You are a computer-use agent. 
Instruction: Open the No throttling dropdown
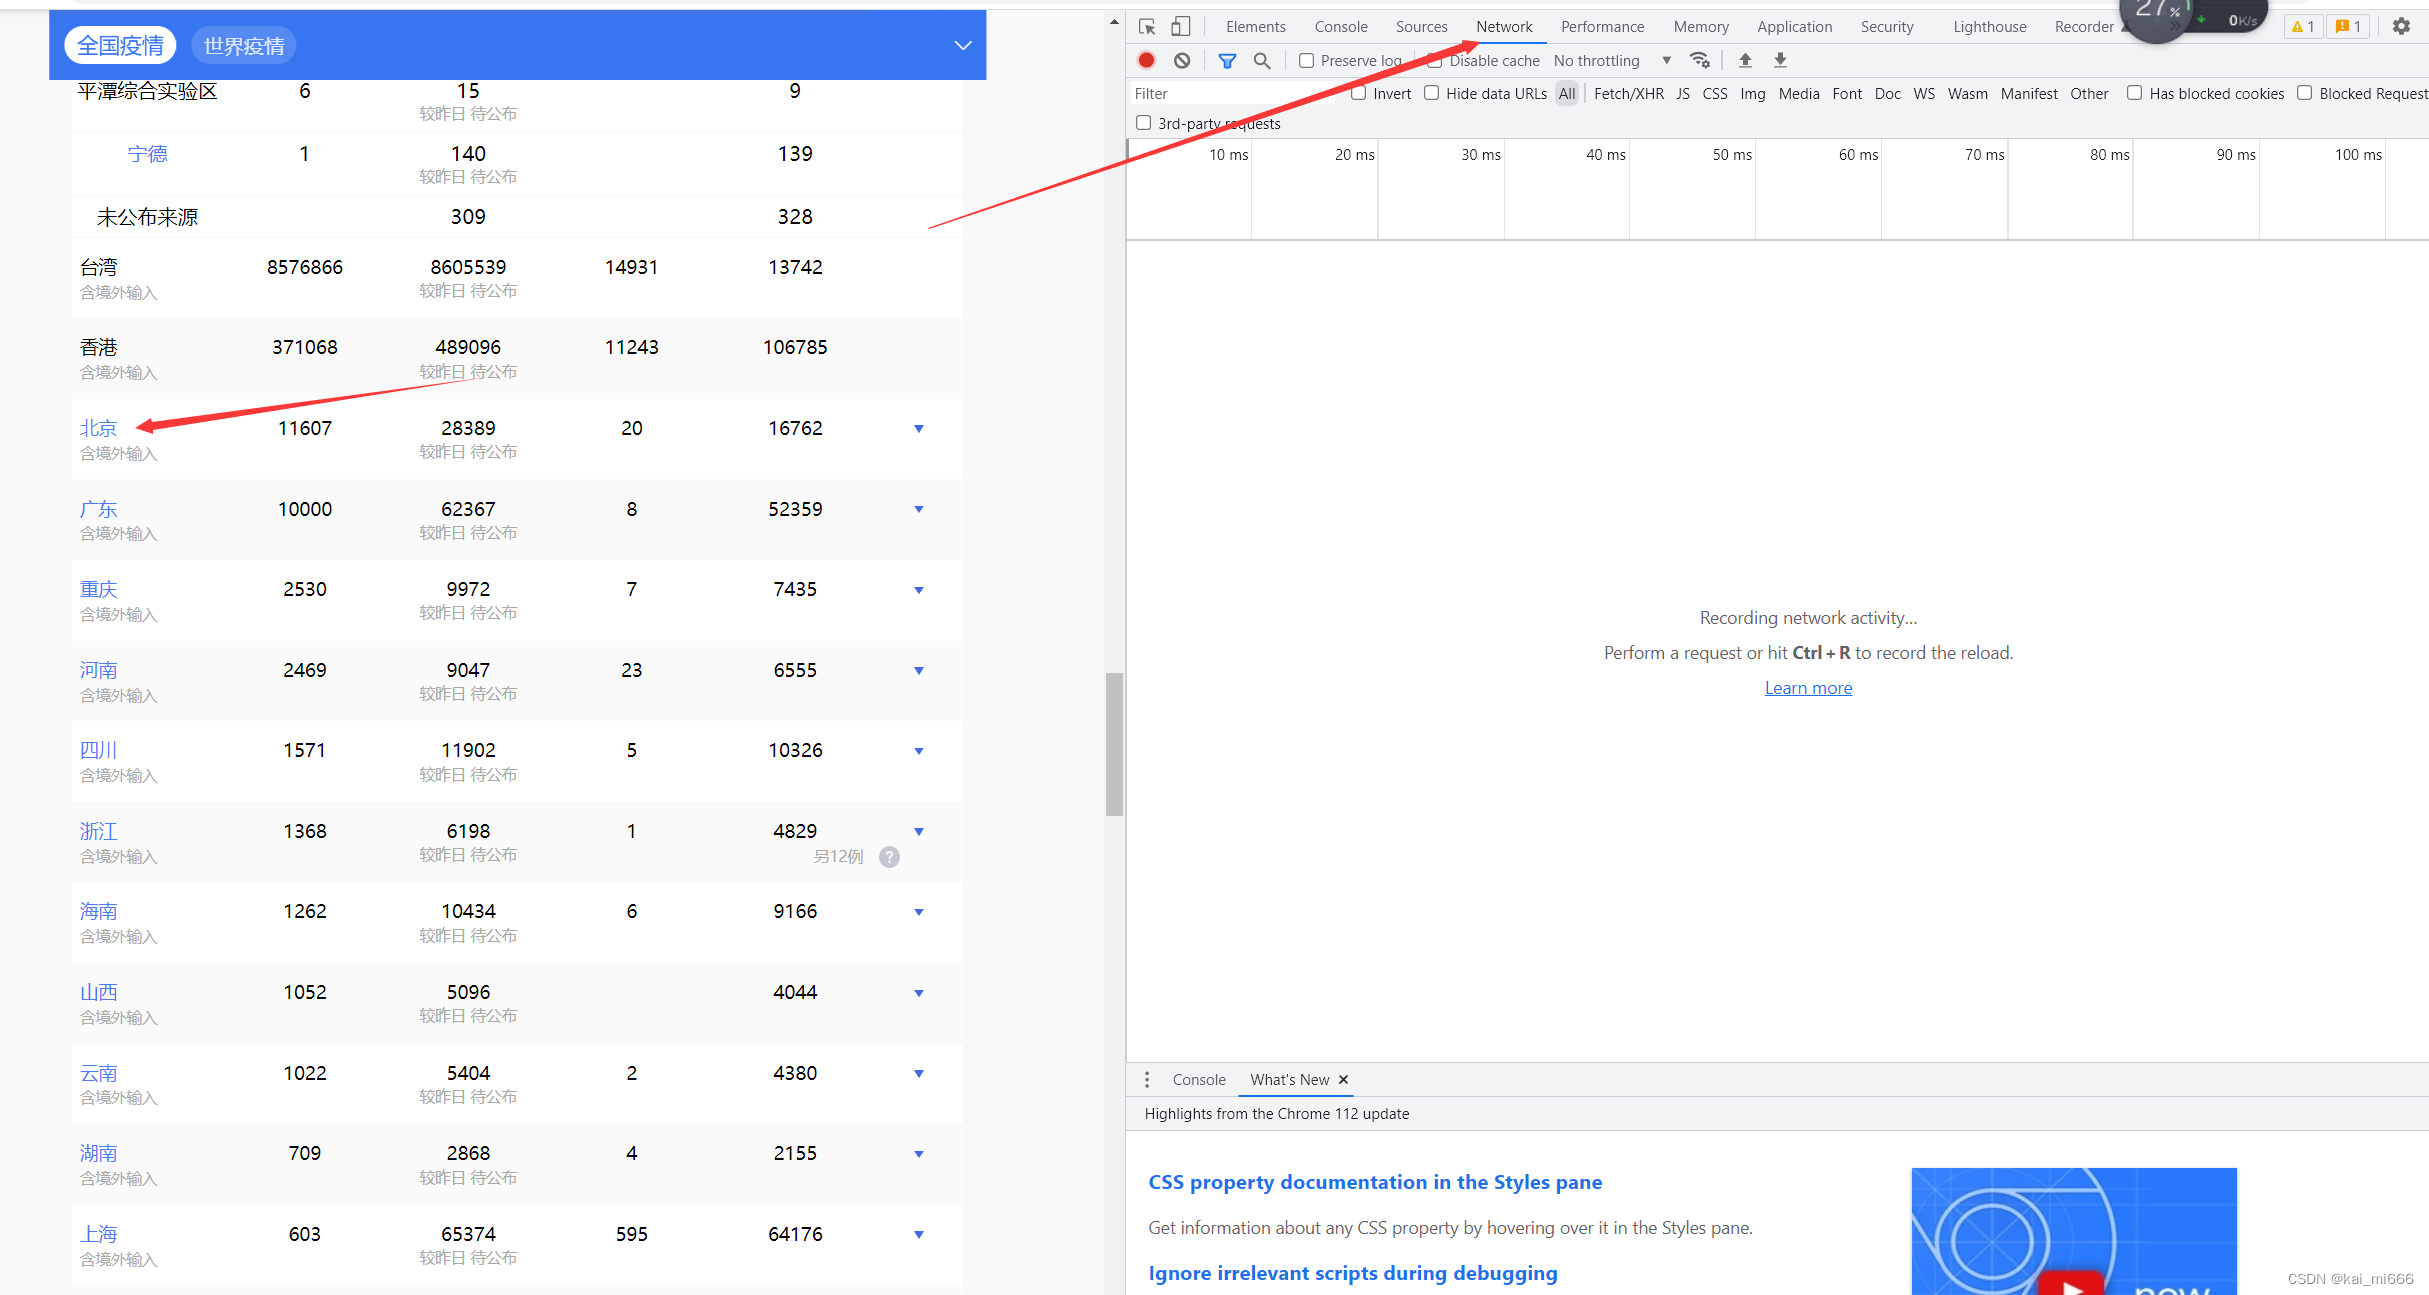point(1612,61)
